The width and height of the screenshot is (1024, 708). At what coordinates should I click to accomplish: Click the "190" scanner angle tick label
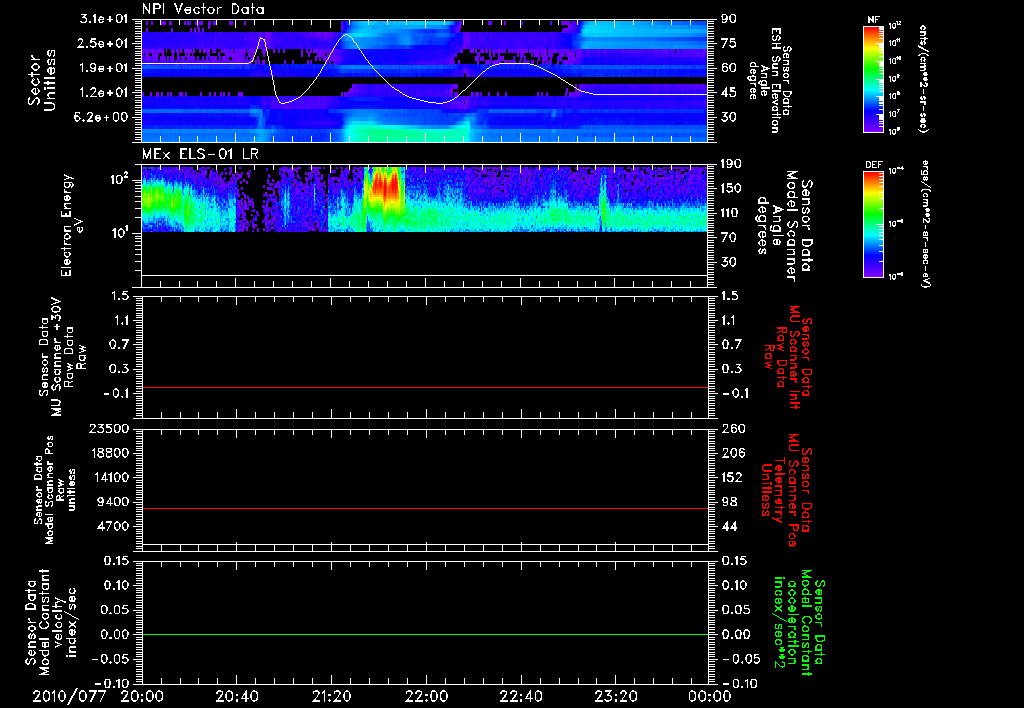pos(733,164)
